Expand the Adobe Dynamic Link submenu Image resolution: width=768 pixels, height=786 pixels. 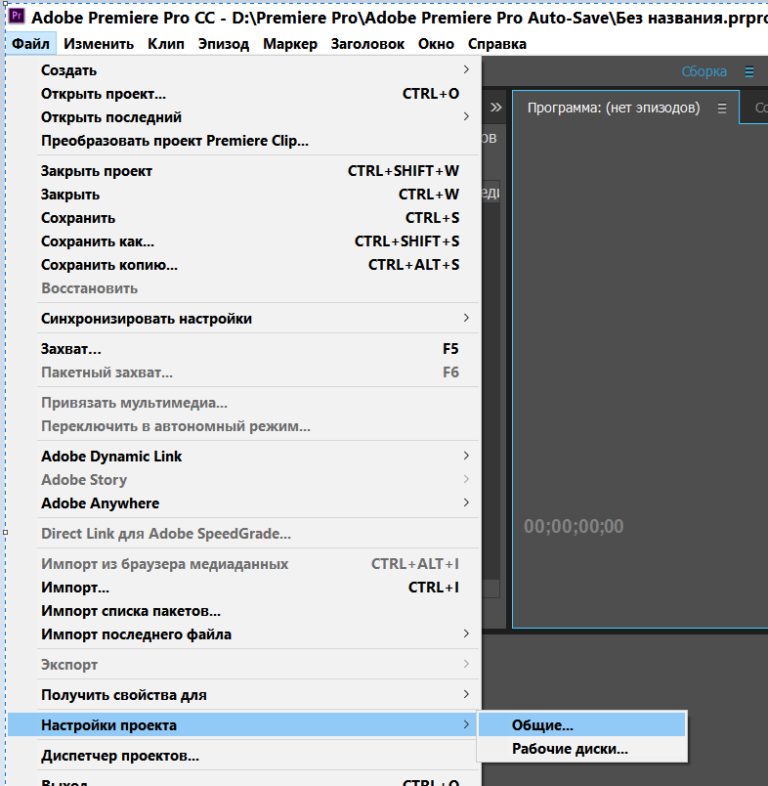click(243, 457)
